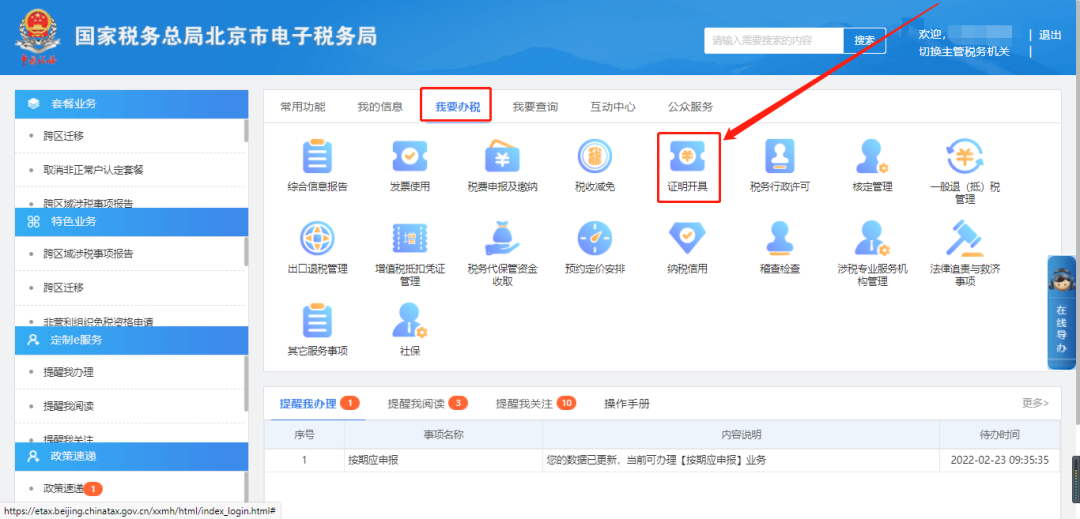
Task: Click the 内容说明 text in row 1
Action: (656, 460)
